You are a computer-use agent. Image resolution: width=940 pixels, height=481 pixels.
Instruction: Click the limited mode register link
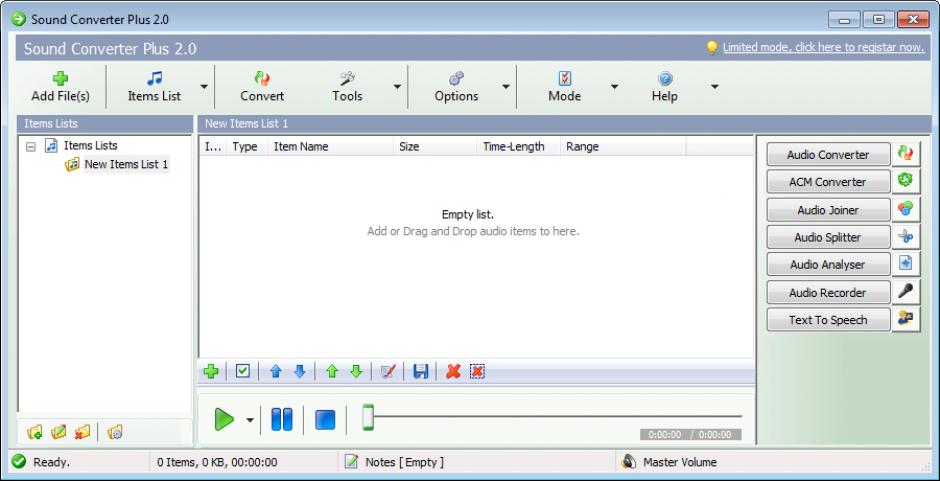pos(823,47)
